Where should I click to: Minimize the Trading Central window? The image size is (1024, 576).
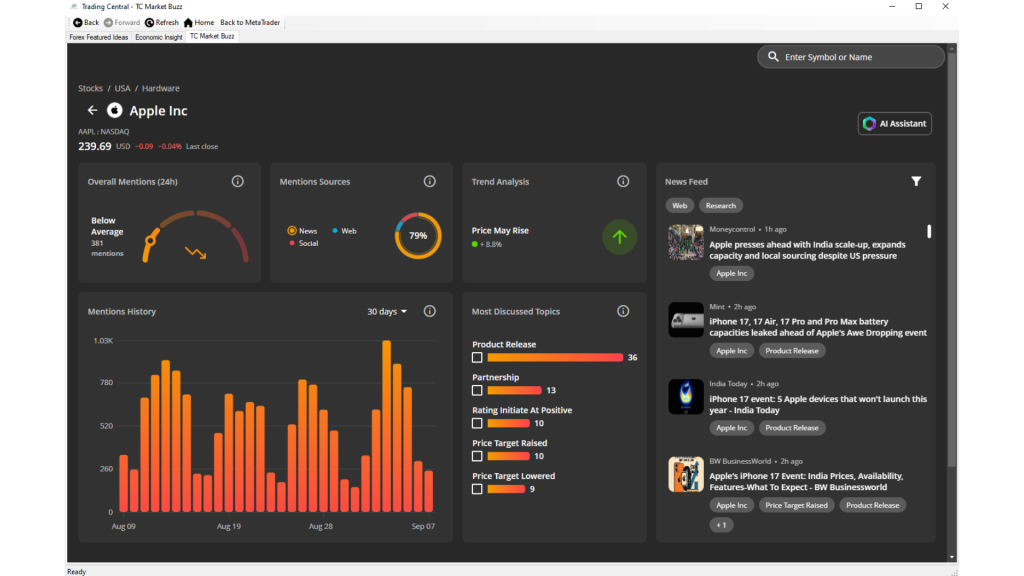click(892, 7)
